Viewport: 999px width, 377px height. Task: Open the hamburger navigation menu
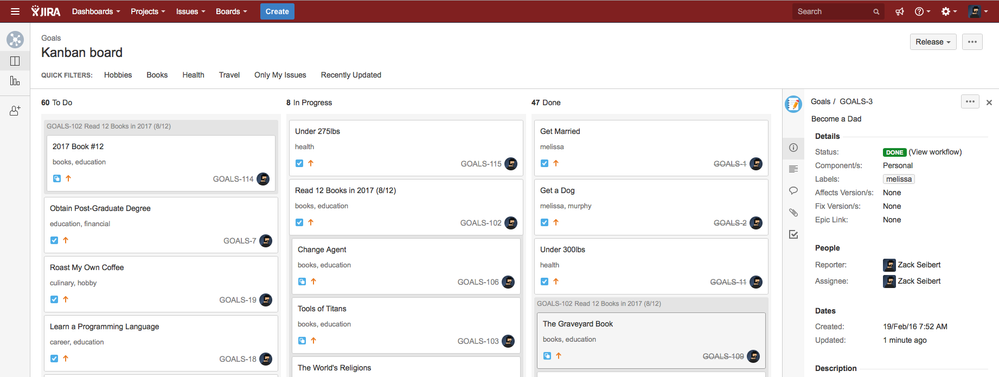15,11
